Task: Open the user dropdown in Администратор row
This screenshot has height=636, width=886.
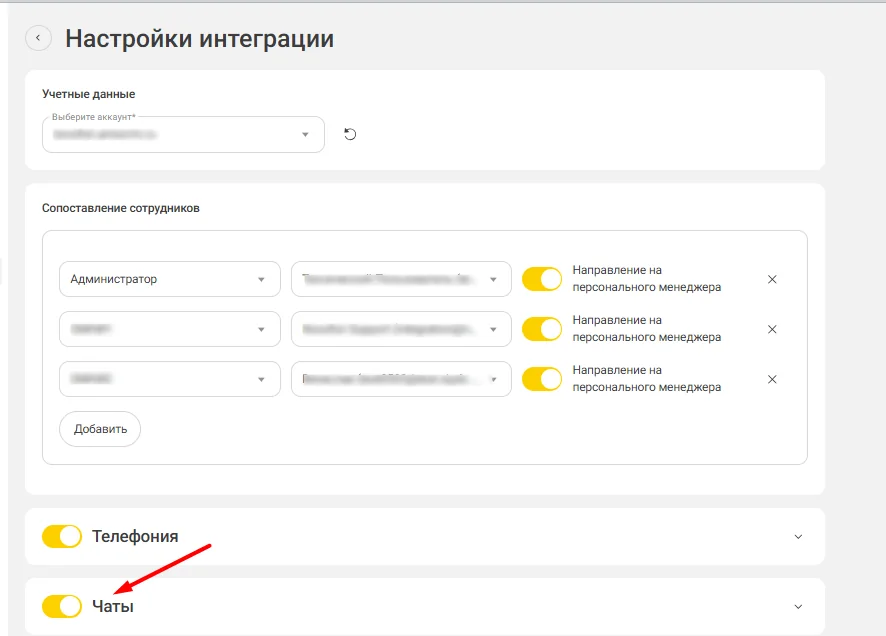Action: tap(401, 279)
